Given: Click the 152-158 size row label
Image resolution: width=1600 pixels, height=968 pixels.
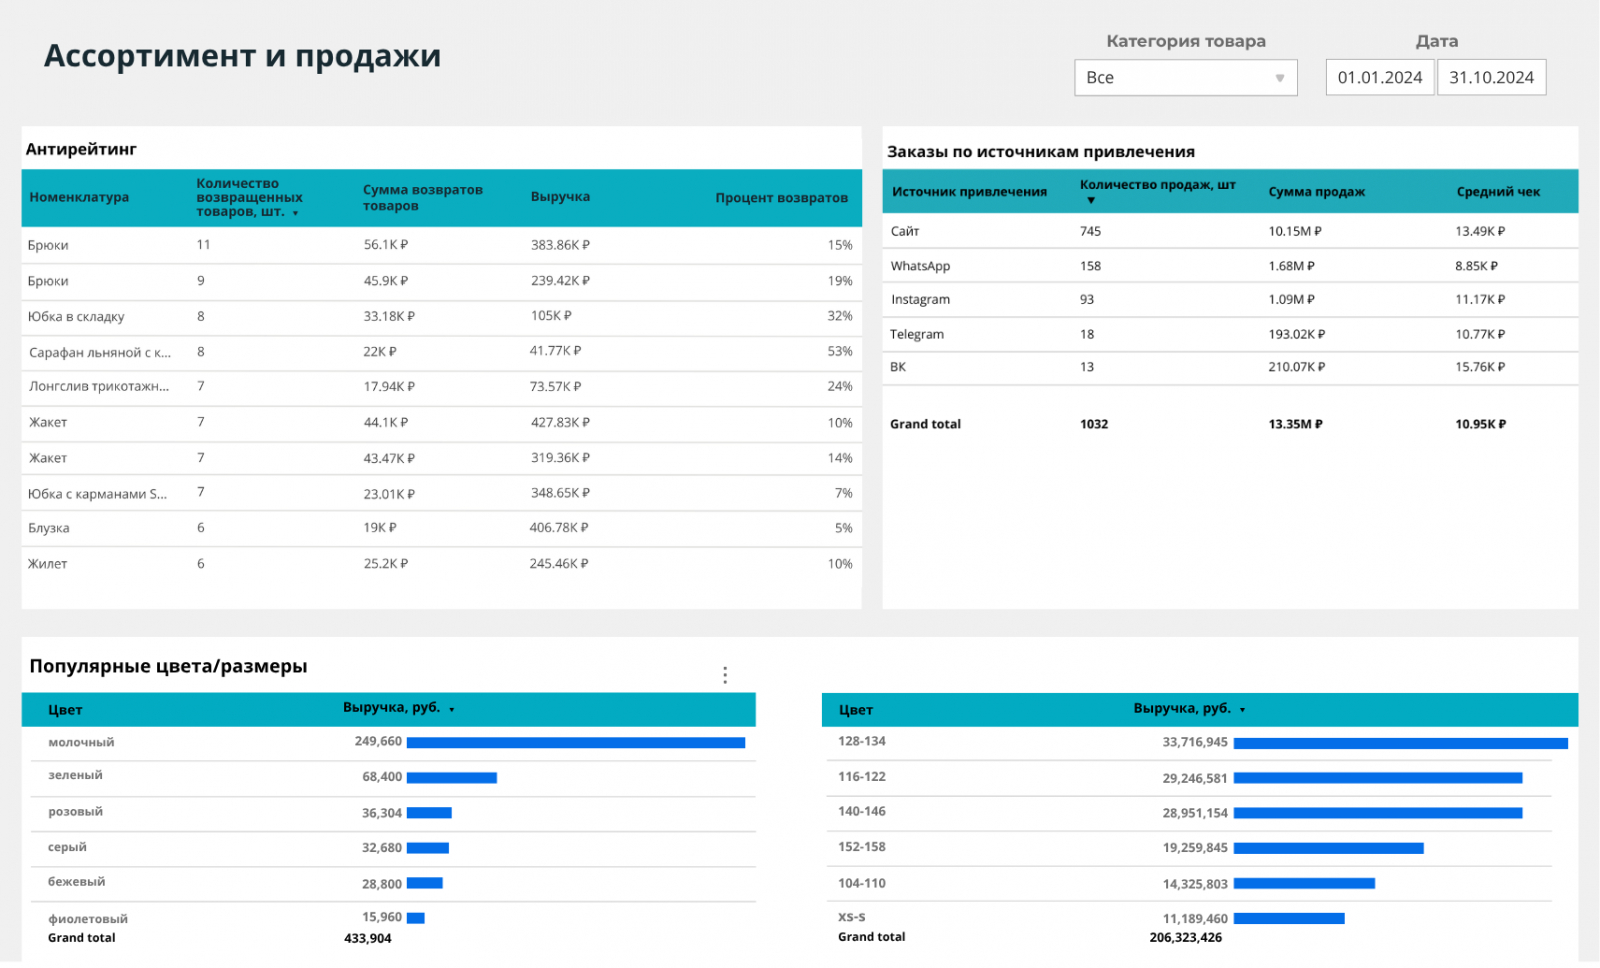Looking at the screenshot, I should [x=862, y=848].
